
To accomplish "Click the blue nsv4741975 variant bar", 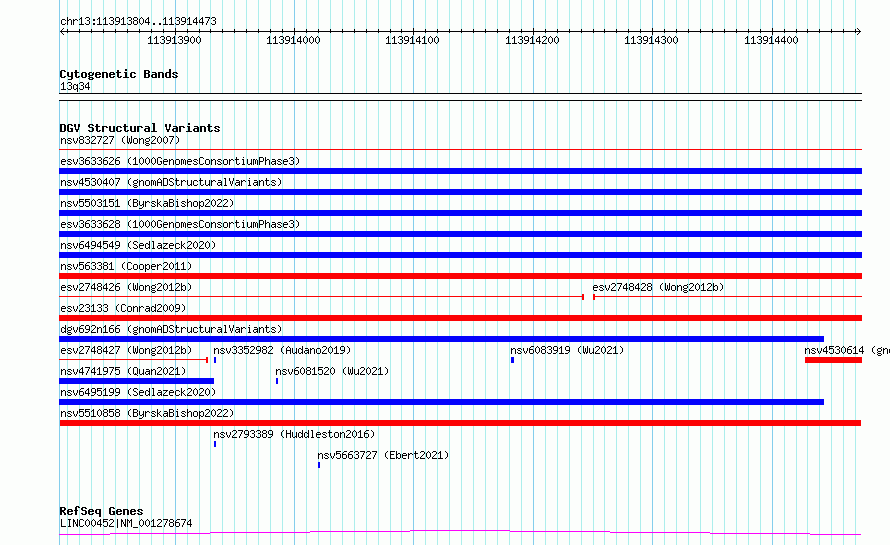I will [137, 381].
